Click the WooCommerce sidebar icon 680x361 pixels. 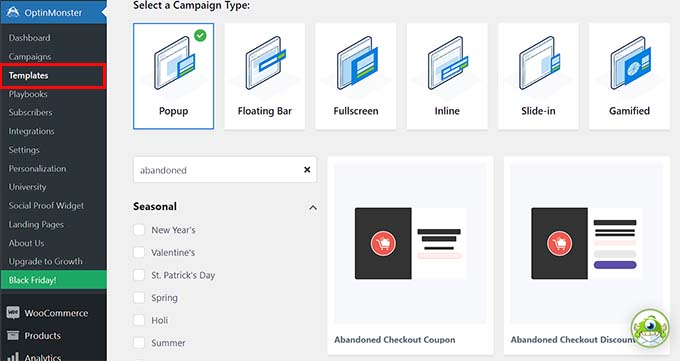(13, 313)
